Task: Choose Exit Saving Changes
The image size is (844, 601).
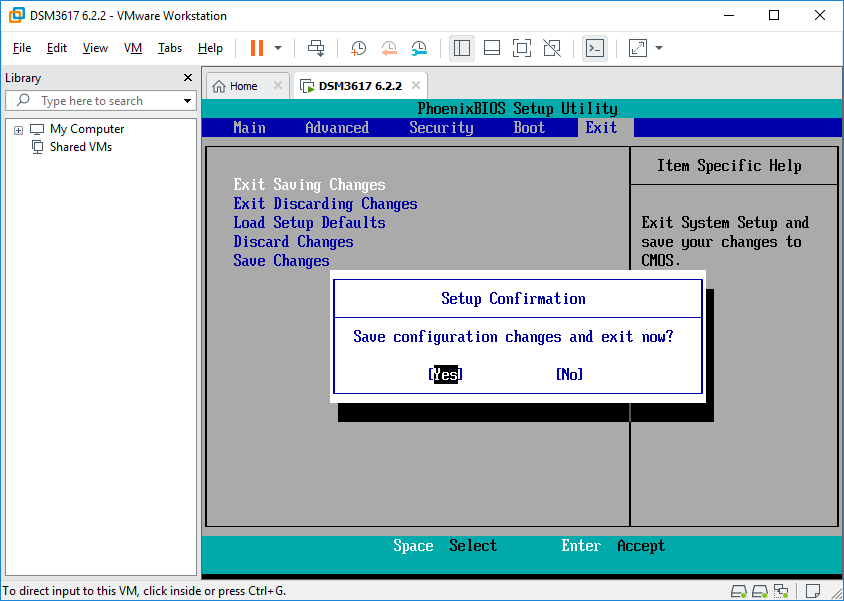Action: (310, 185)
